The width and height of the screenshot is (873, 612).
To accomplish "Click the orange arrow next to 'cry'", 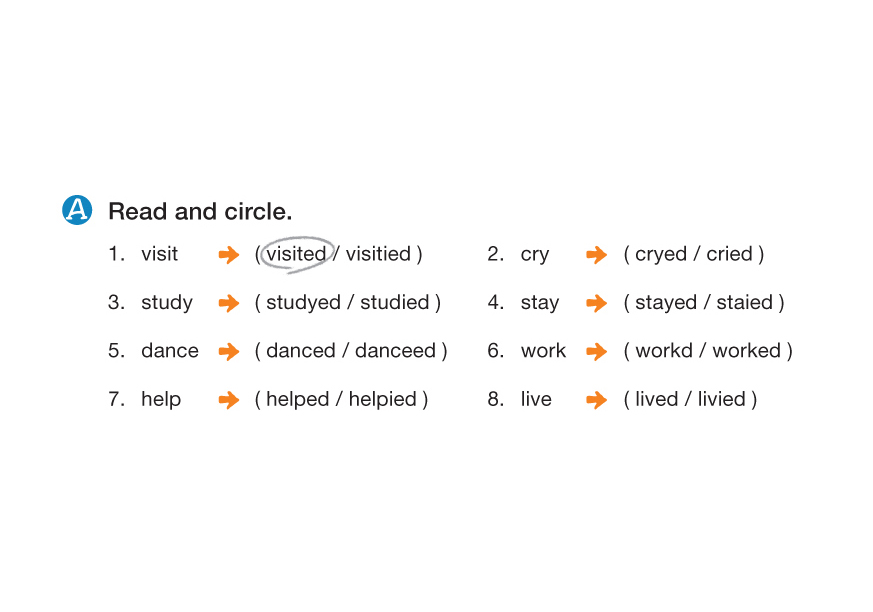I will tap(597, 255).
